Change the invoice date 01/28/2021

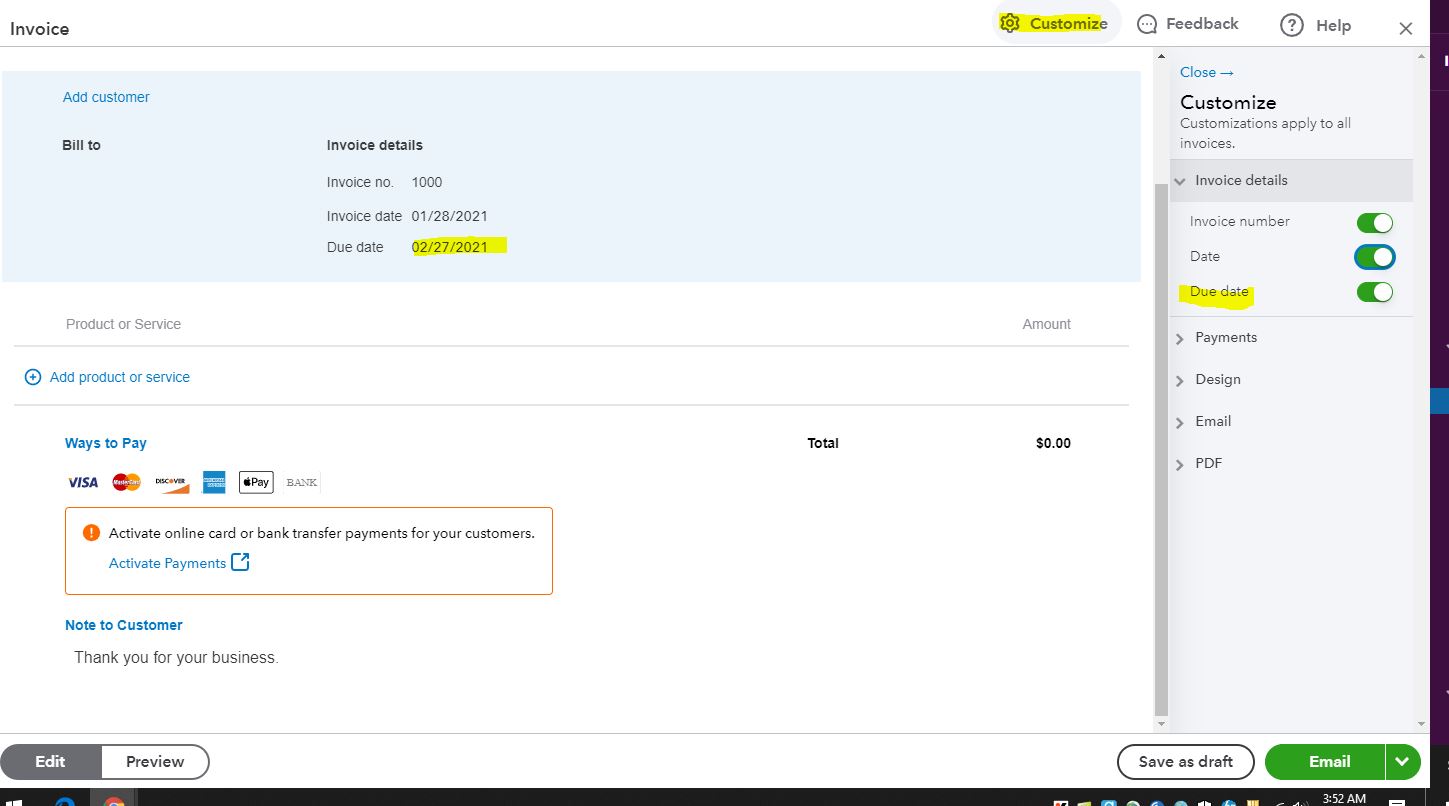tap(450, 216)
